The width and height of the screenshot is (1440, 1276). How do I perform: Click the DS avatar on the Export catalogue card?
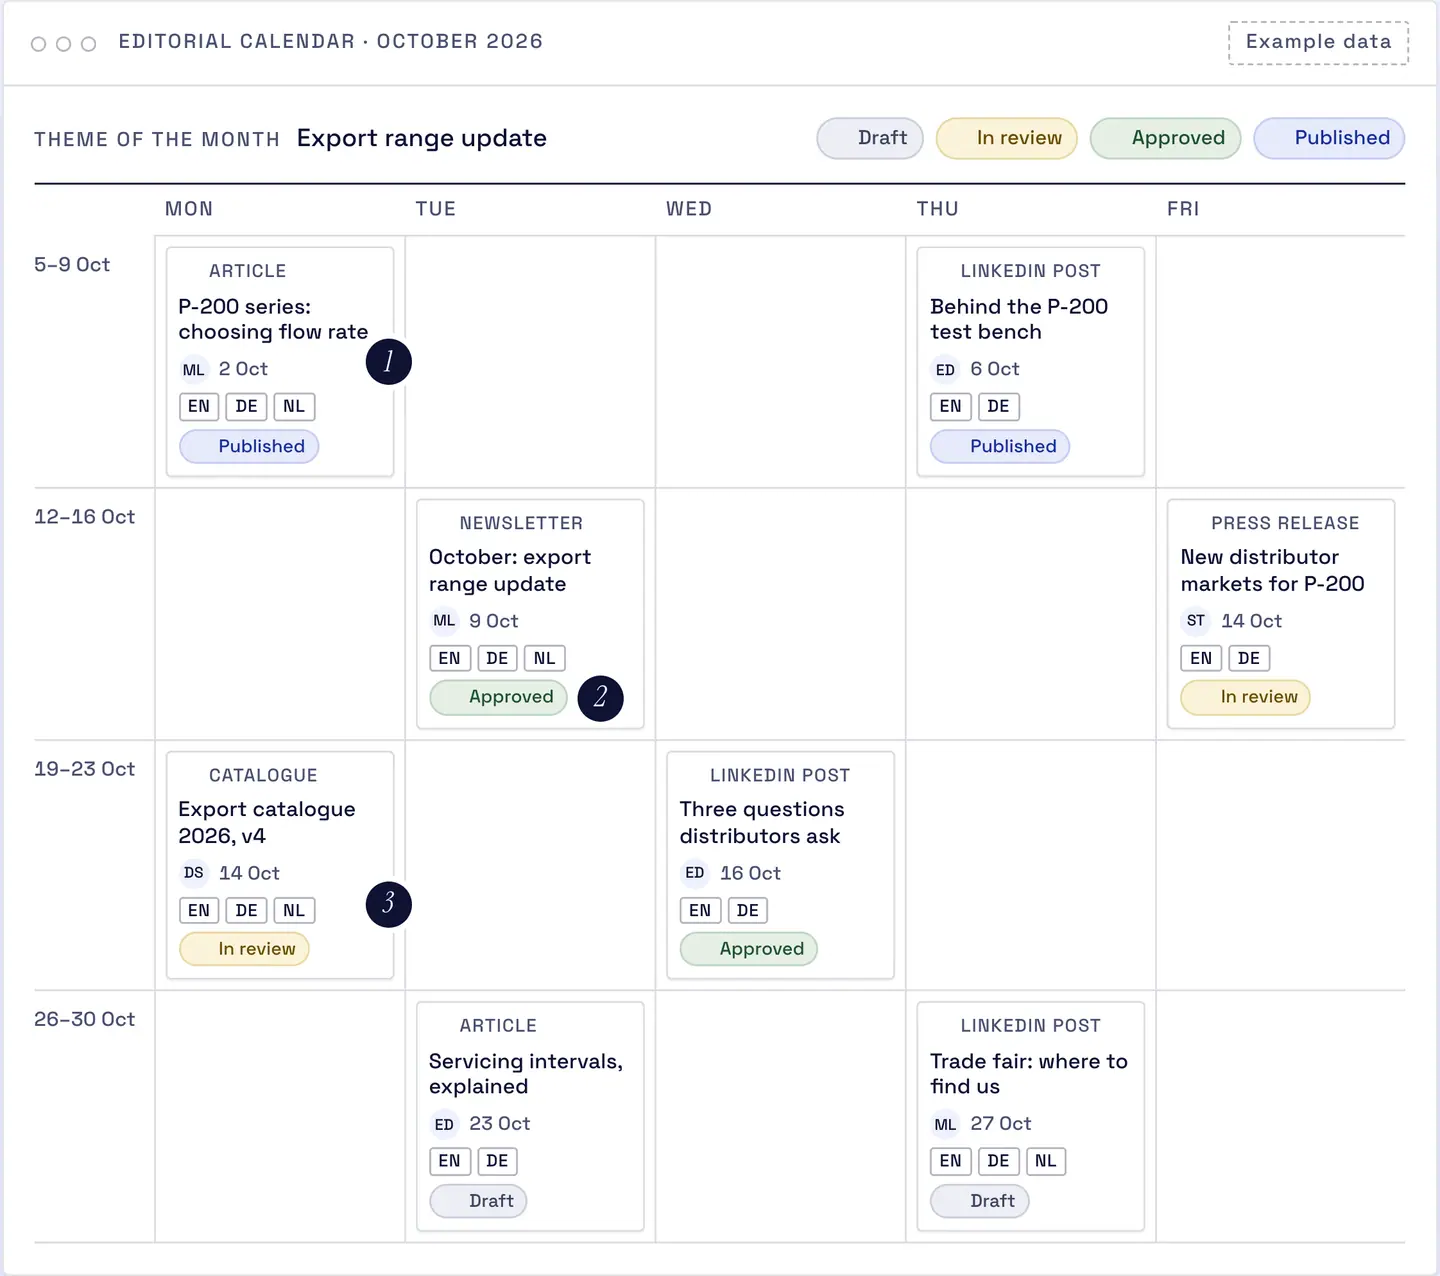193,873
